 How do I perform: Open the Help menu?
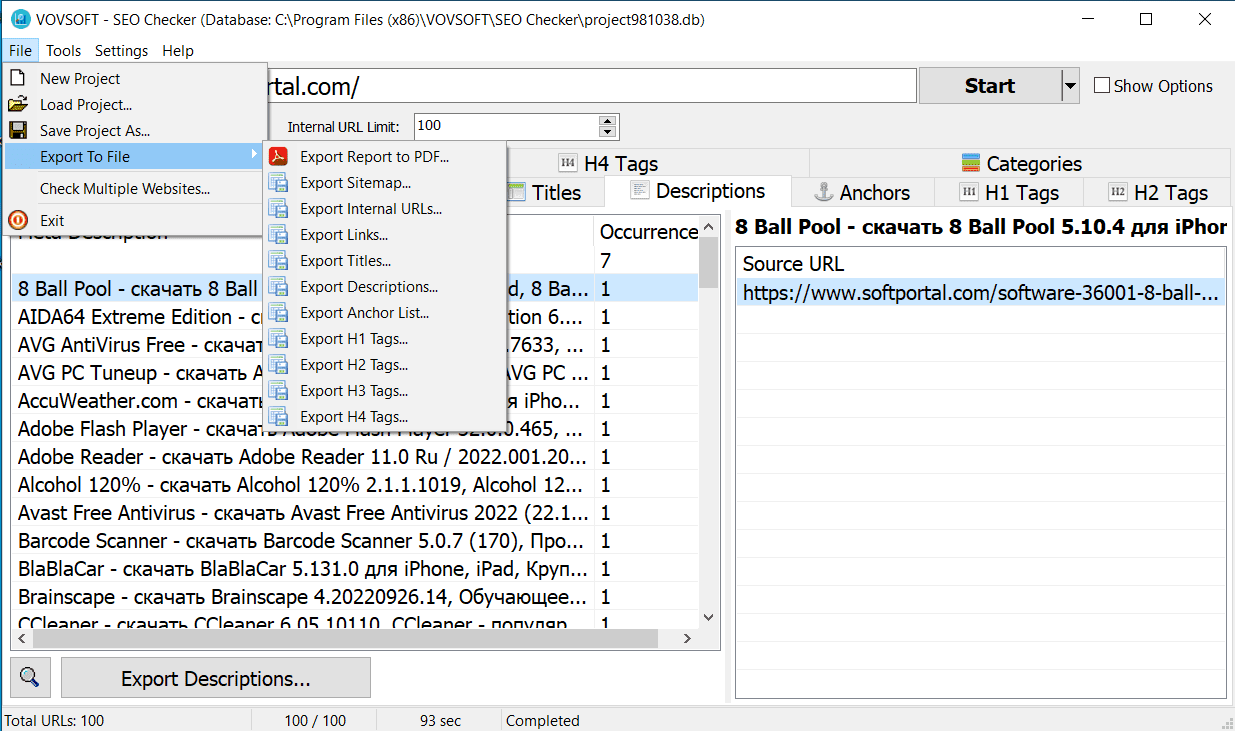[x=178, y=51]
